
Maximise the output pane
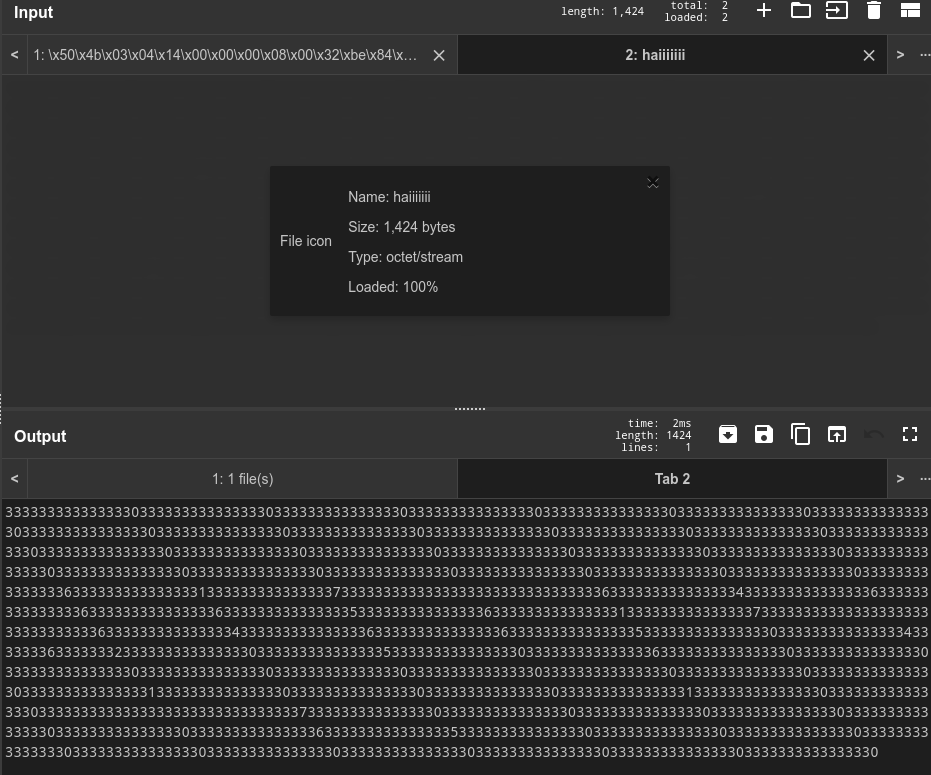(x=909, y=434)
